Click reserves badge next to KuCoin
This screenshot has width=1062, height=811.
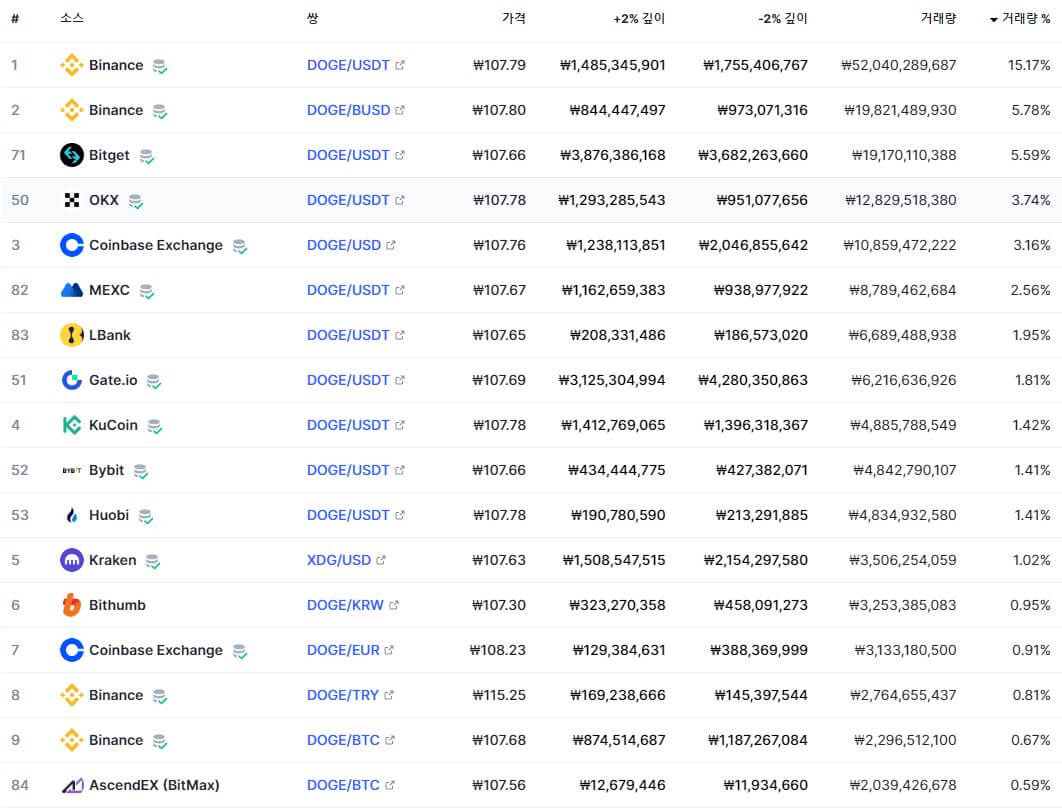pyautogui.click(x=154, y=426)
